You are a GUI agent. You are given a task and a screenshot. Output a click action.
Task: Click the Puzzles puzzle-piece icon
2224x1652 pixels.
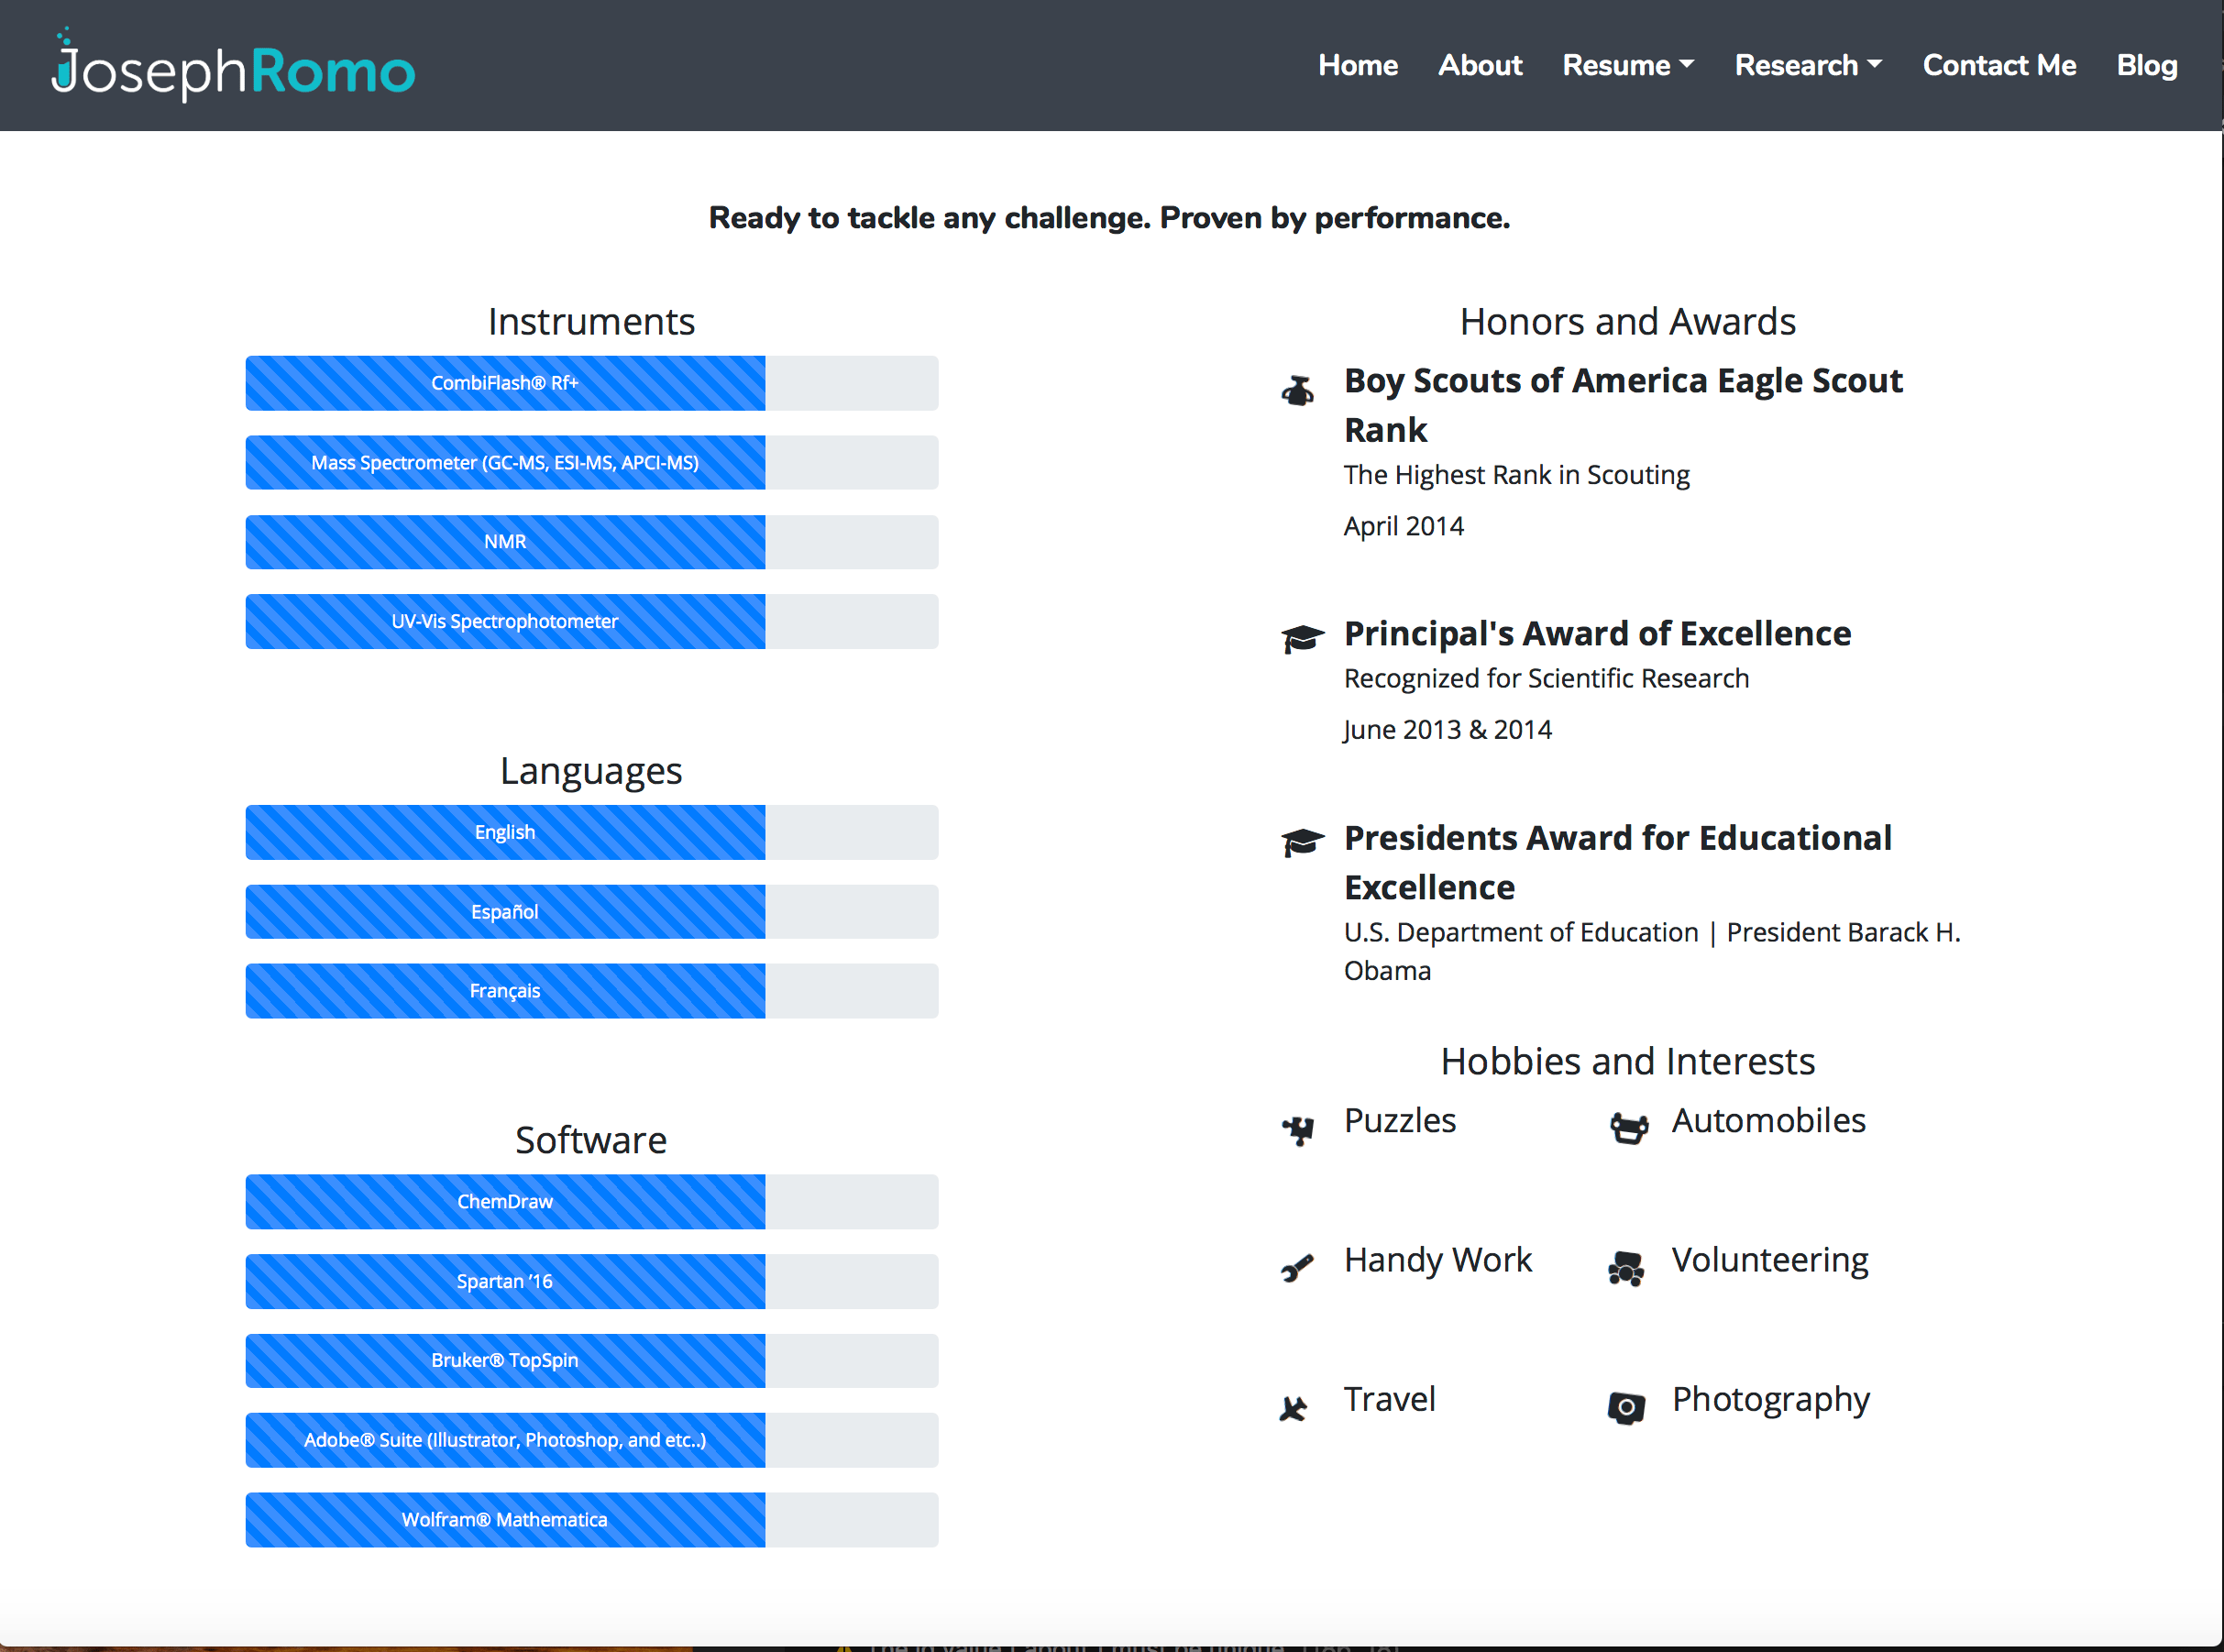pos(1298,1129)
